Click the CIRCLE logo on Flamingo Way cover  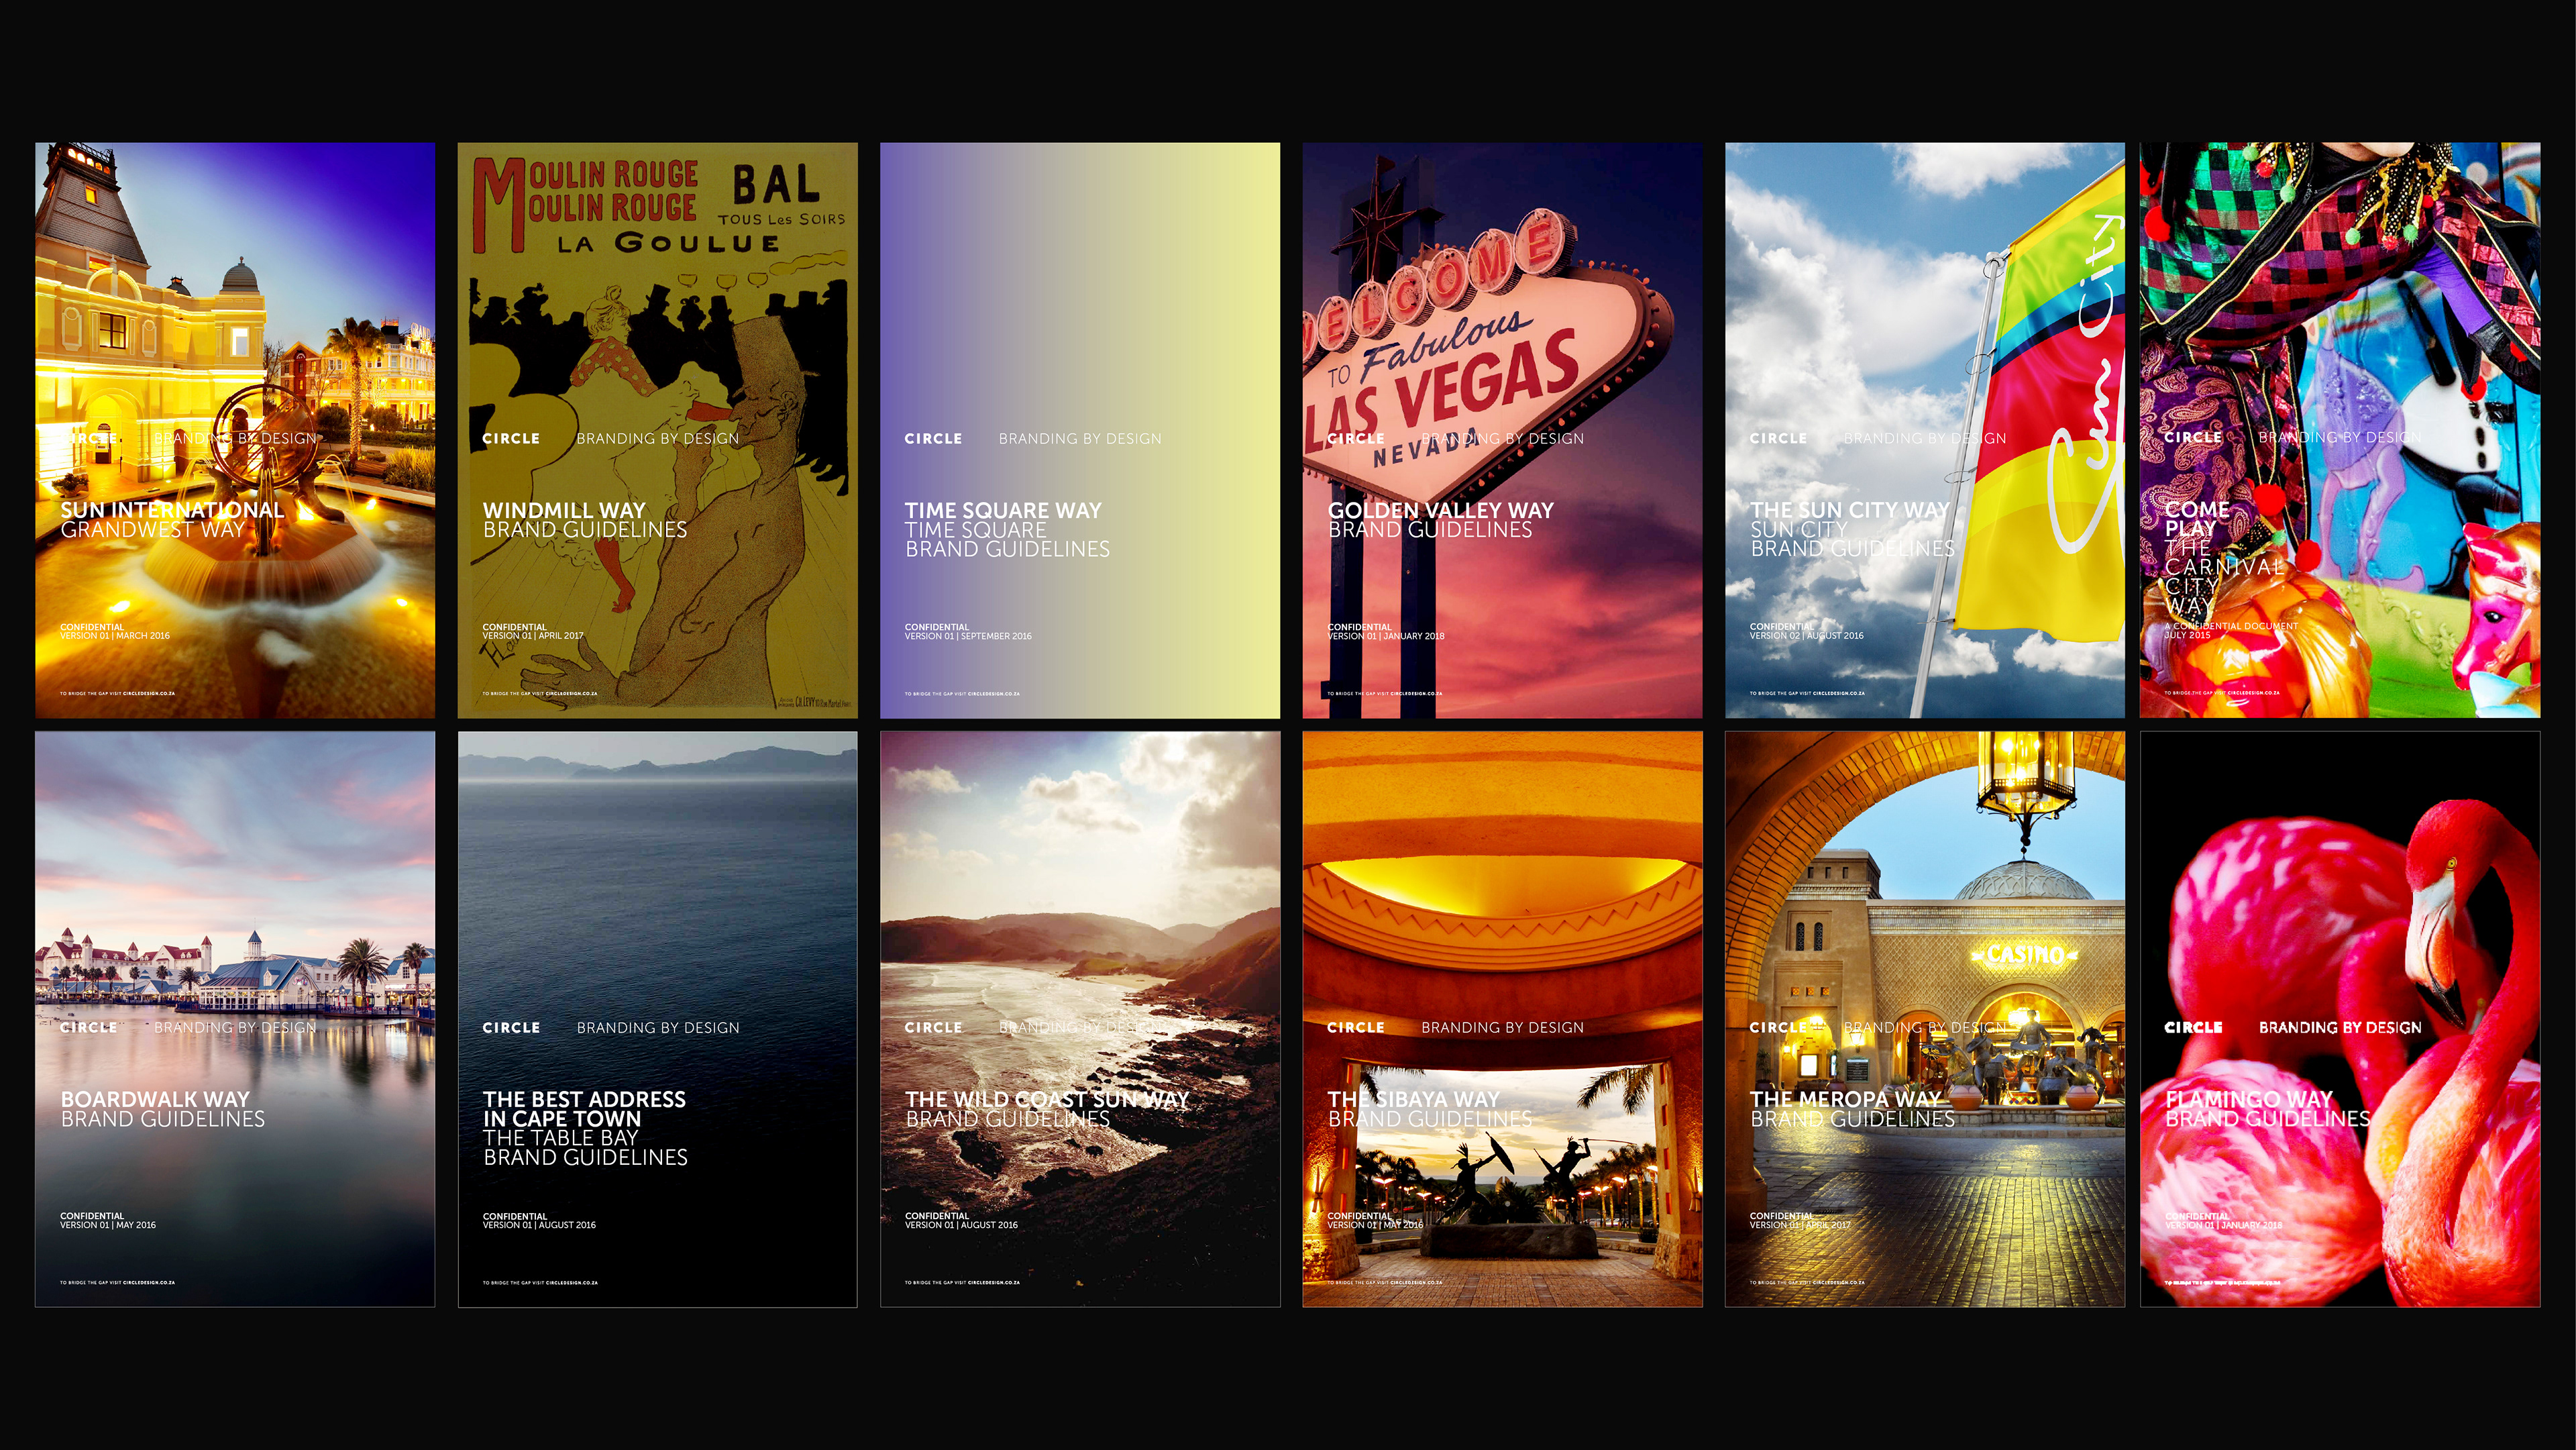tap(2193, 1028)
